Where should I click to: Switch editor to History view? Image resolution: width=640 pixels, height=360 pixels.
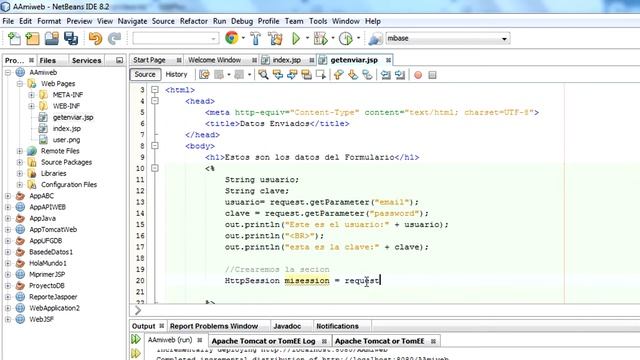tap(176, 74)
